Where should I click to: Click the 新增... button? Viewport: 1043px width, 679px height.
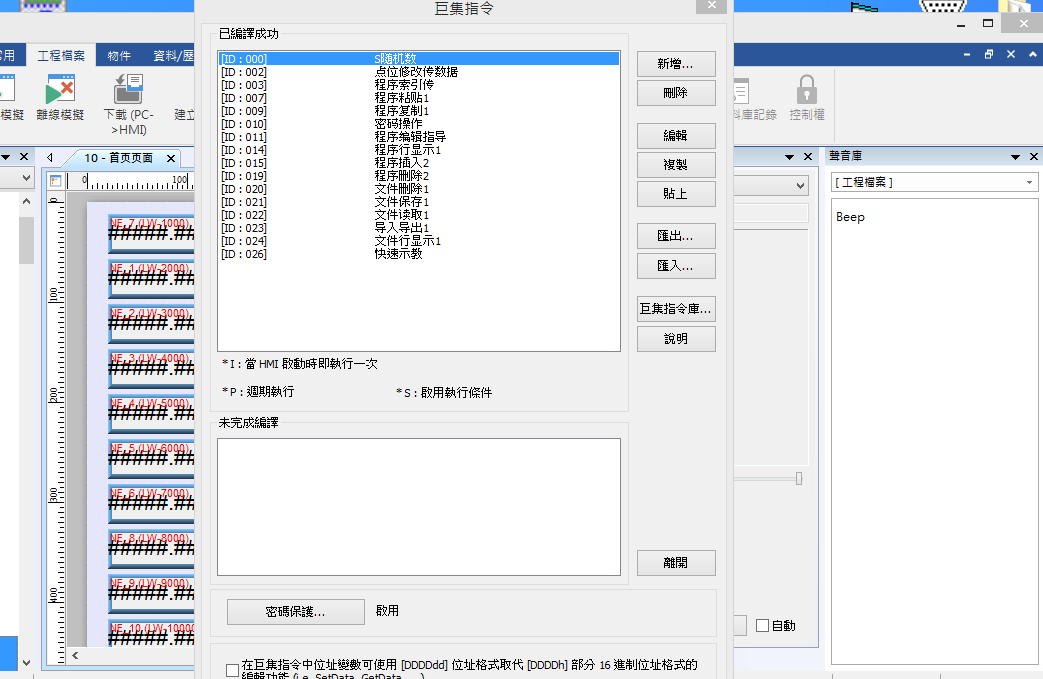(x=676, y=64)
